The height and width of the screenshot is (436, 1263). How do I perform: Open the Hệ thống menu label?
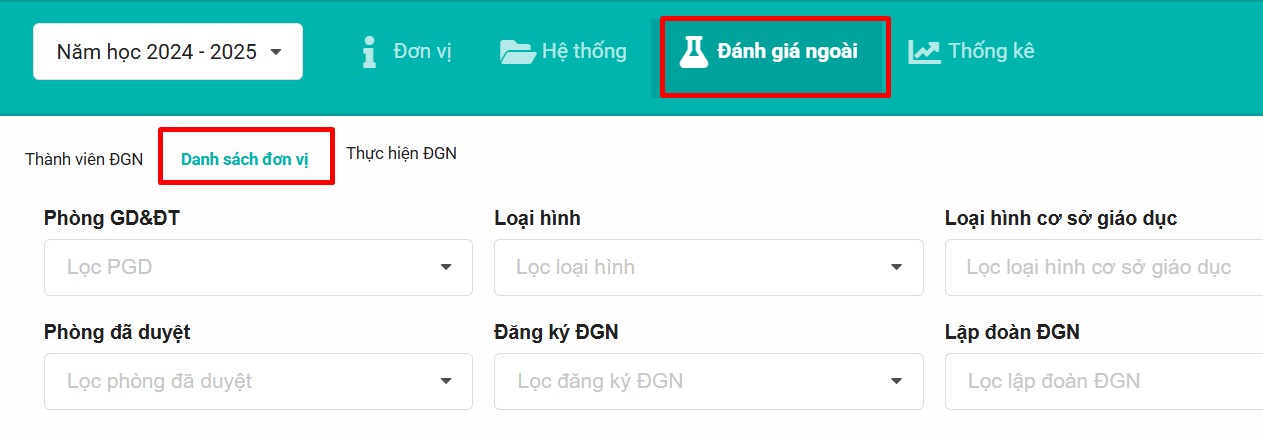click(x=584, y=51)
